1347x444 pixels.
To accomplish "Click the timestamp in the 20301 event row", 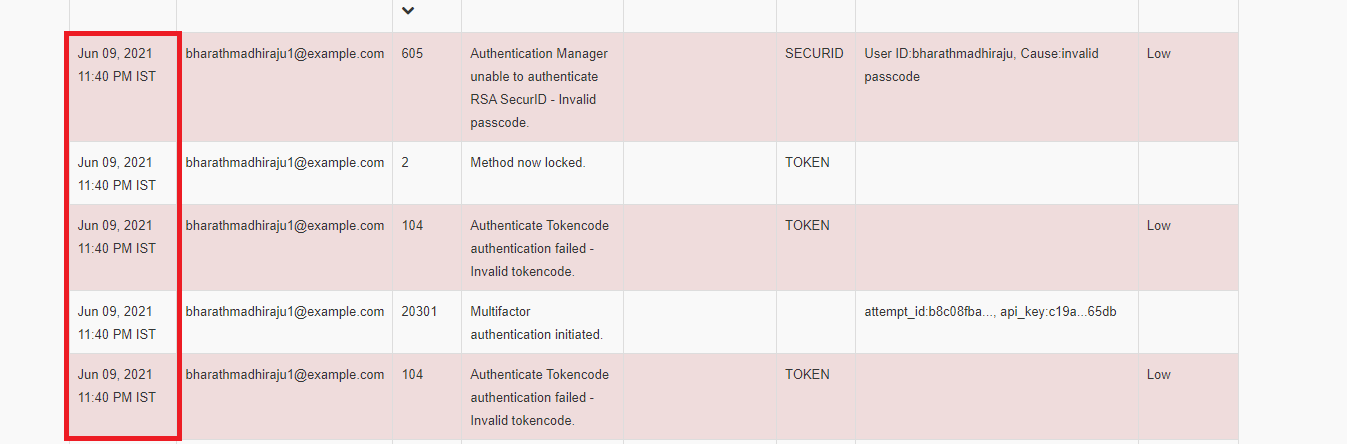I will [x=117, y=323].
